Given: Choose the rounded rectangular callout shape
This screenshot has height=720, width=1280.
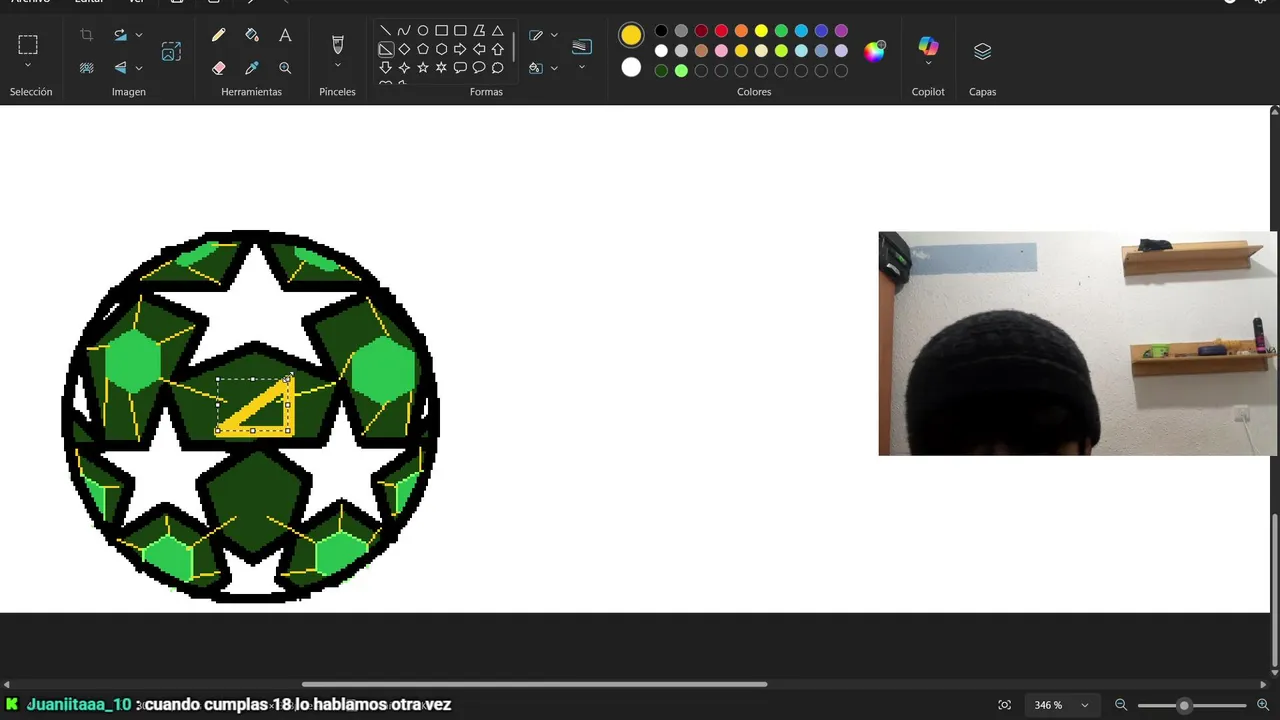Looking at the screenshot, I should 460,68.
